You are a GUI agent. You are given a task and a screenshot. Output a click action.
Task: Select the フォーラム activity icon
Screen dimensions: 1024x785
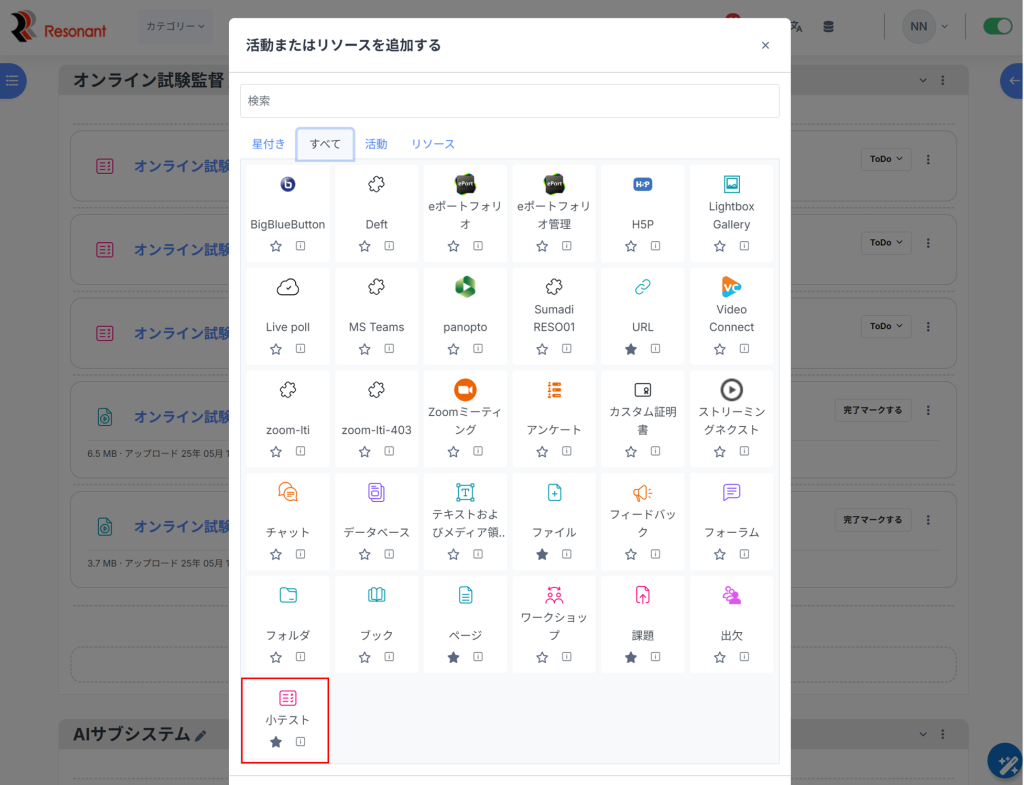point(731,492)
